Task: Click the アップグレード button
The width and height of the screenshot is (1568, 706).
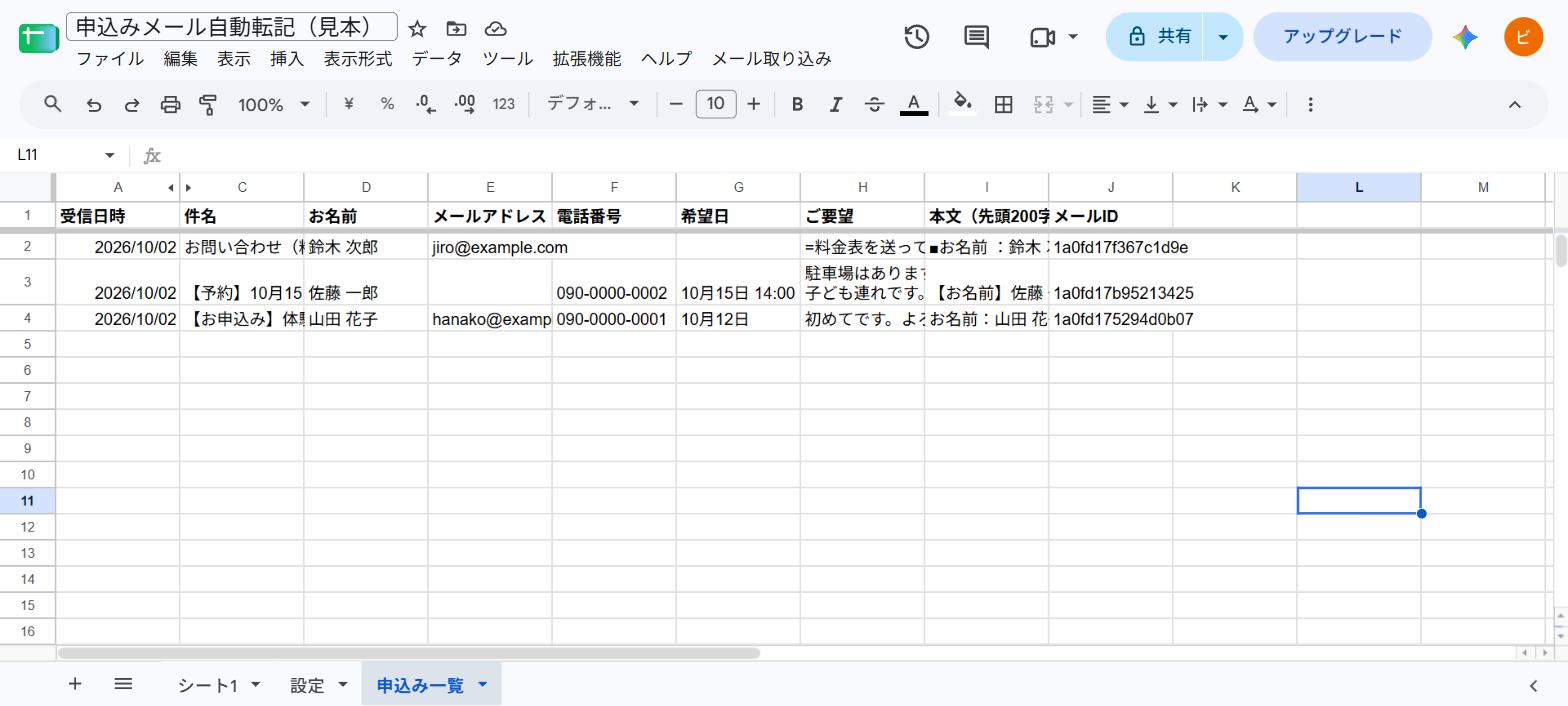Action: (x=1342, y=37)
